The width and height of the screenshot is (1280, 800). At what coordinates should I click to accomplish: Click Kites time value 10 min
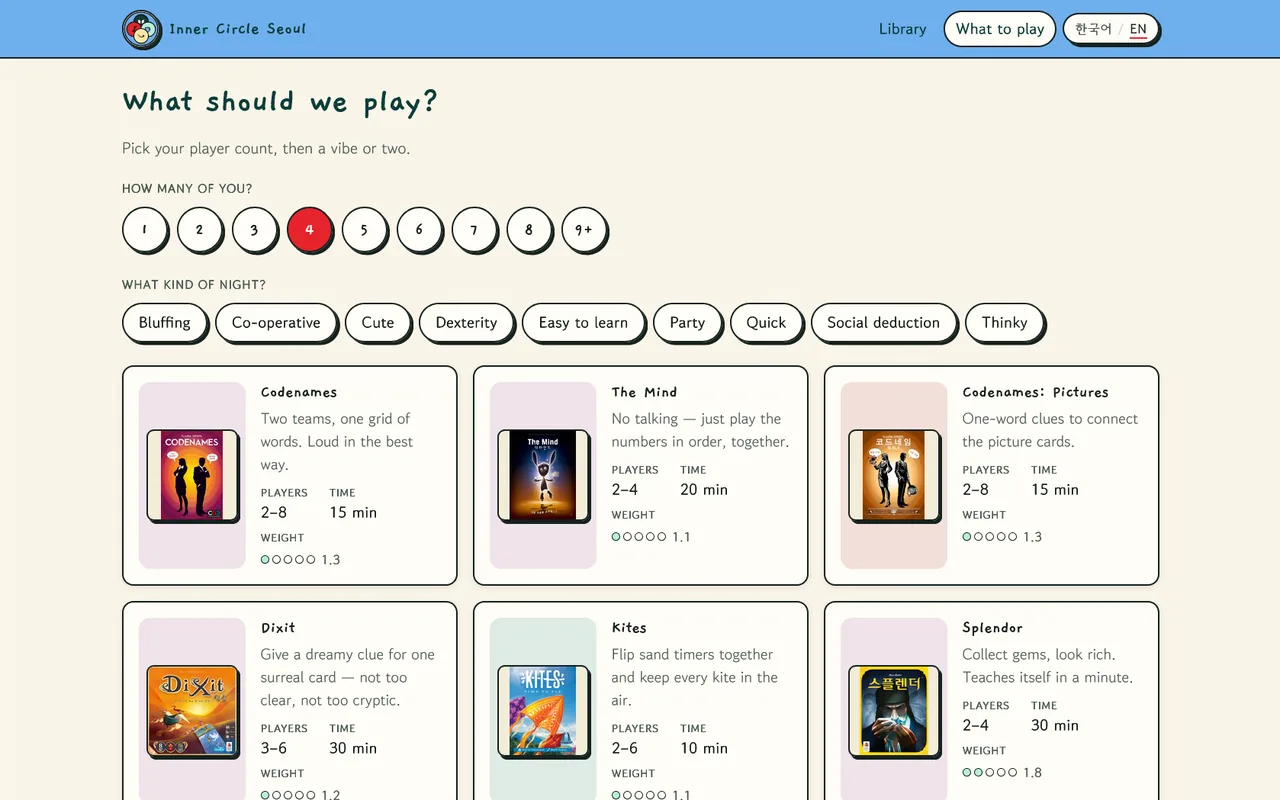(x=704, y=749)
